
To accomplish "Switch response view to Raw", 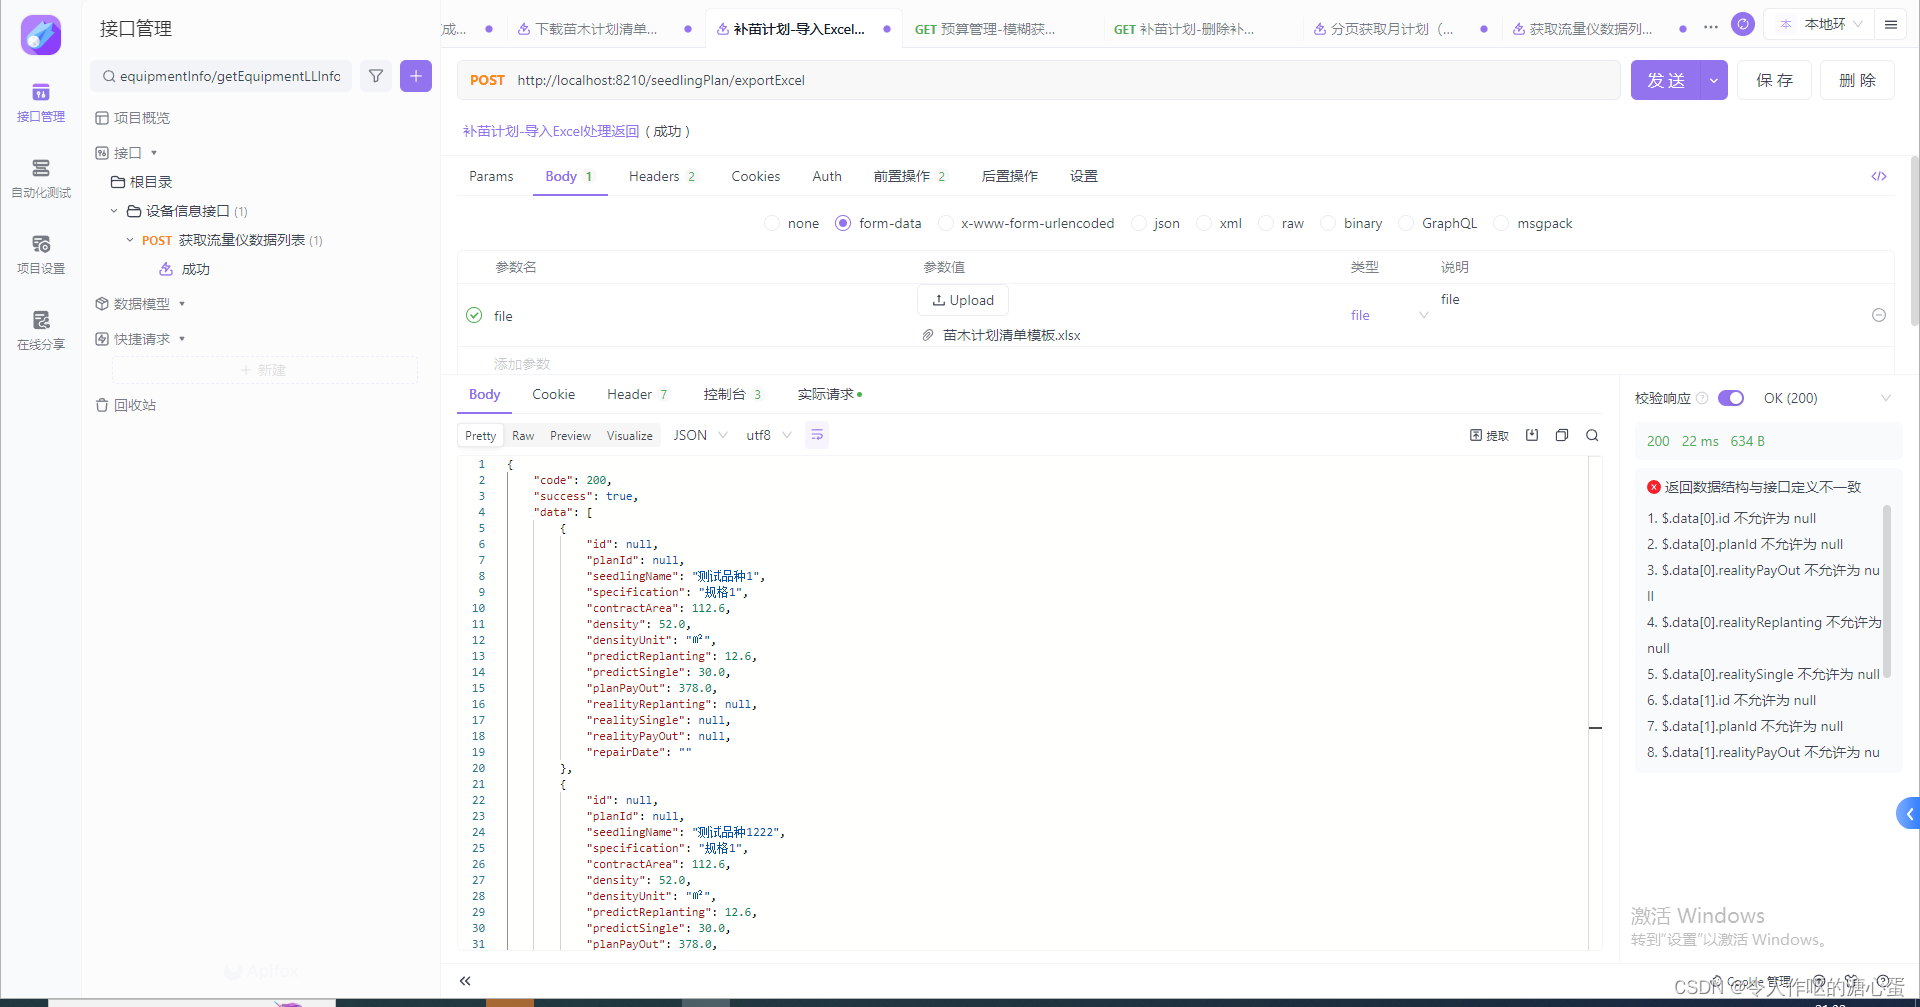I will point(523,435).
